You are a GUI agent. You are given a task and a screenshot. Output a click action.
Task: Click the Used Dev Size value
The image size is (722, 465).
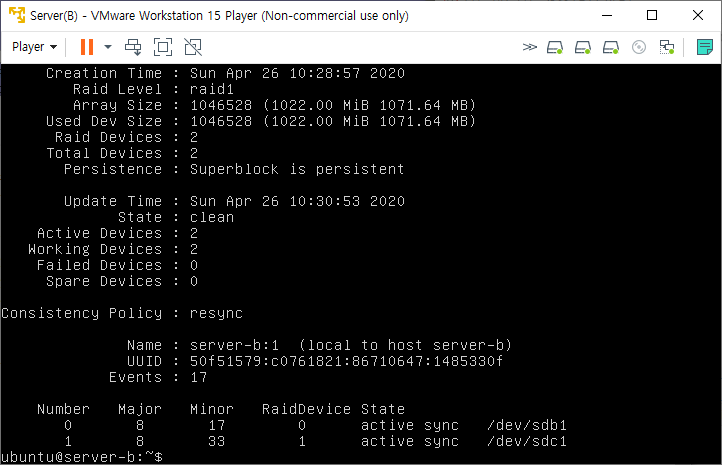coord(332,121)
